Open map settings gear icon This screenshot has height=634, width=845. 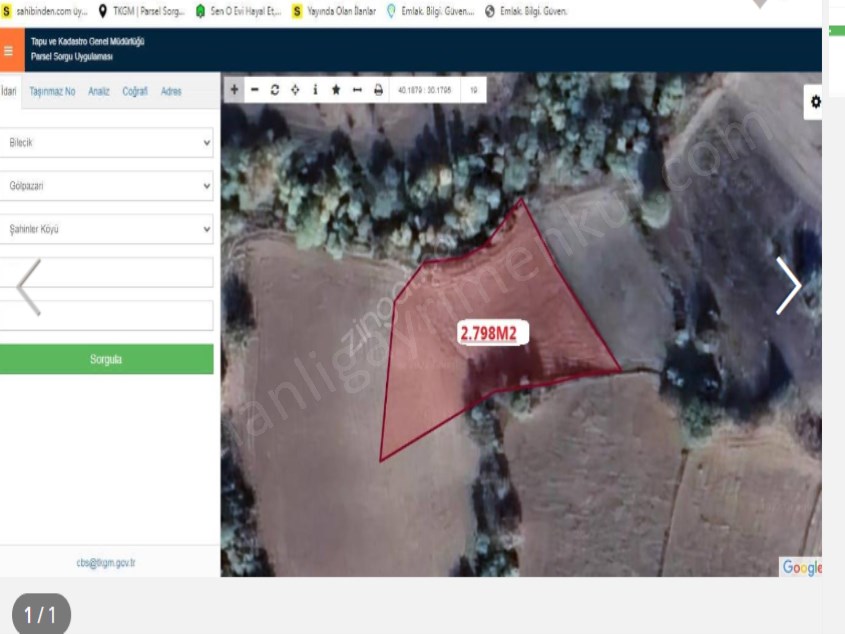[x=815, y=102]
